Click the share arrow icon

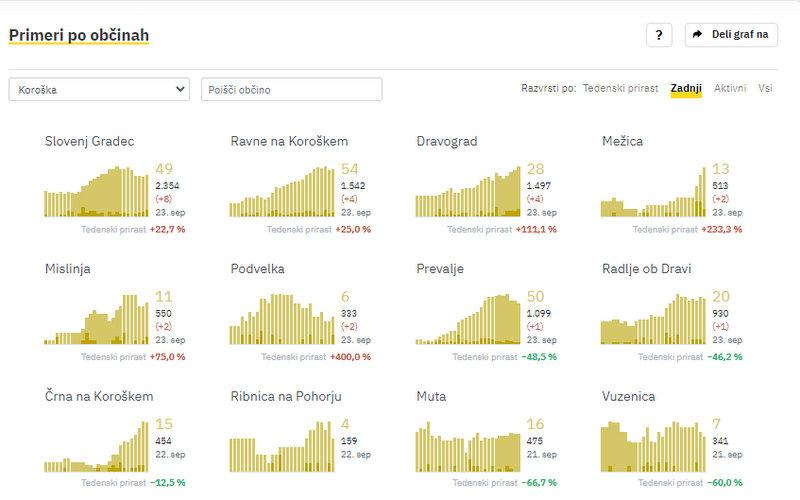click(698, 35)
